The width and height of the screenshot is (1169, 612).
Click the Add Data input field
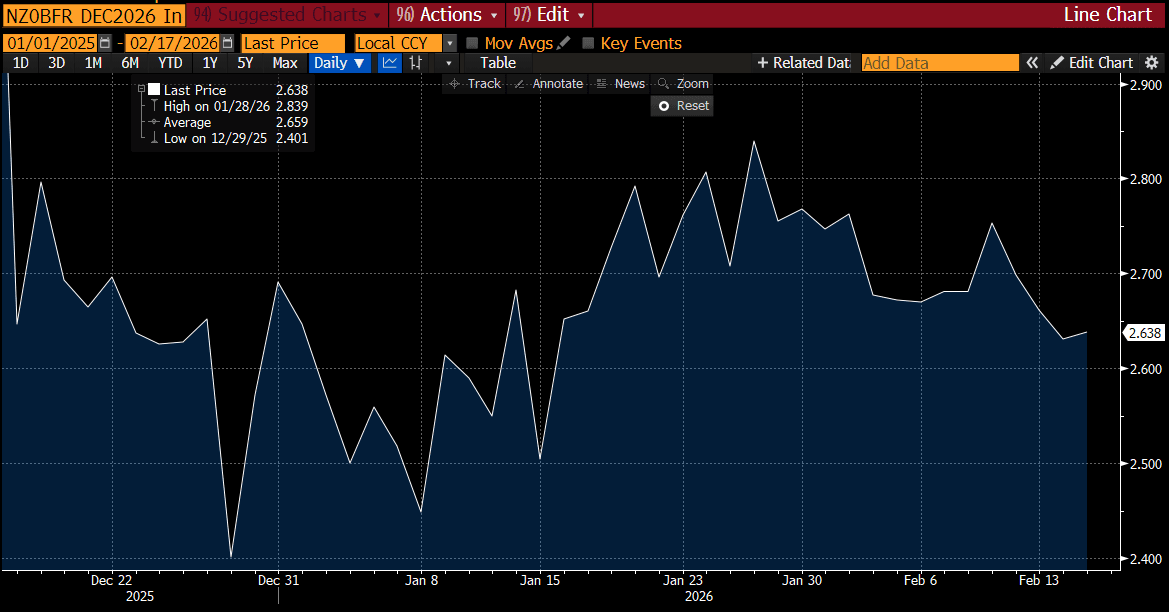(939, 63)
